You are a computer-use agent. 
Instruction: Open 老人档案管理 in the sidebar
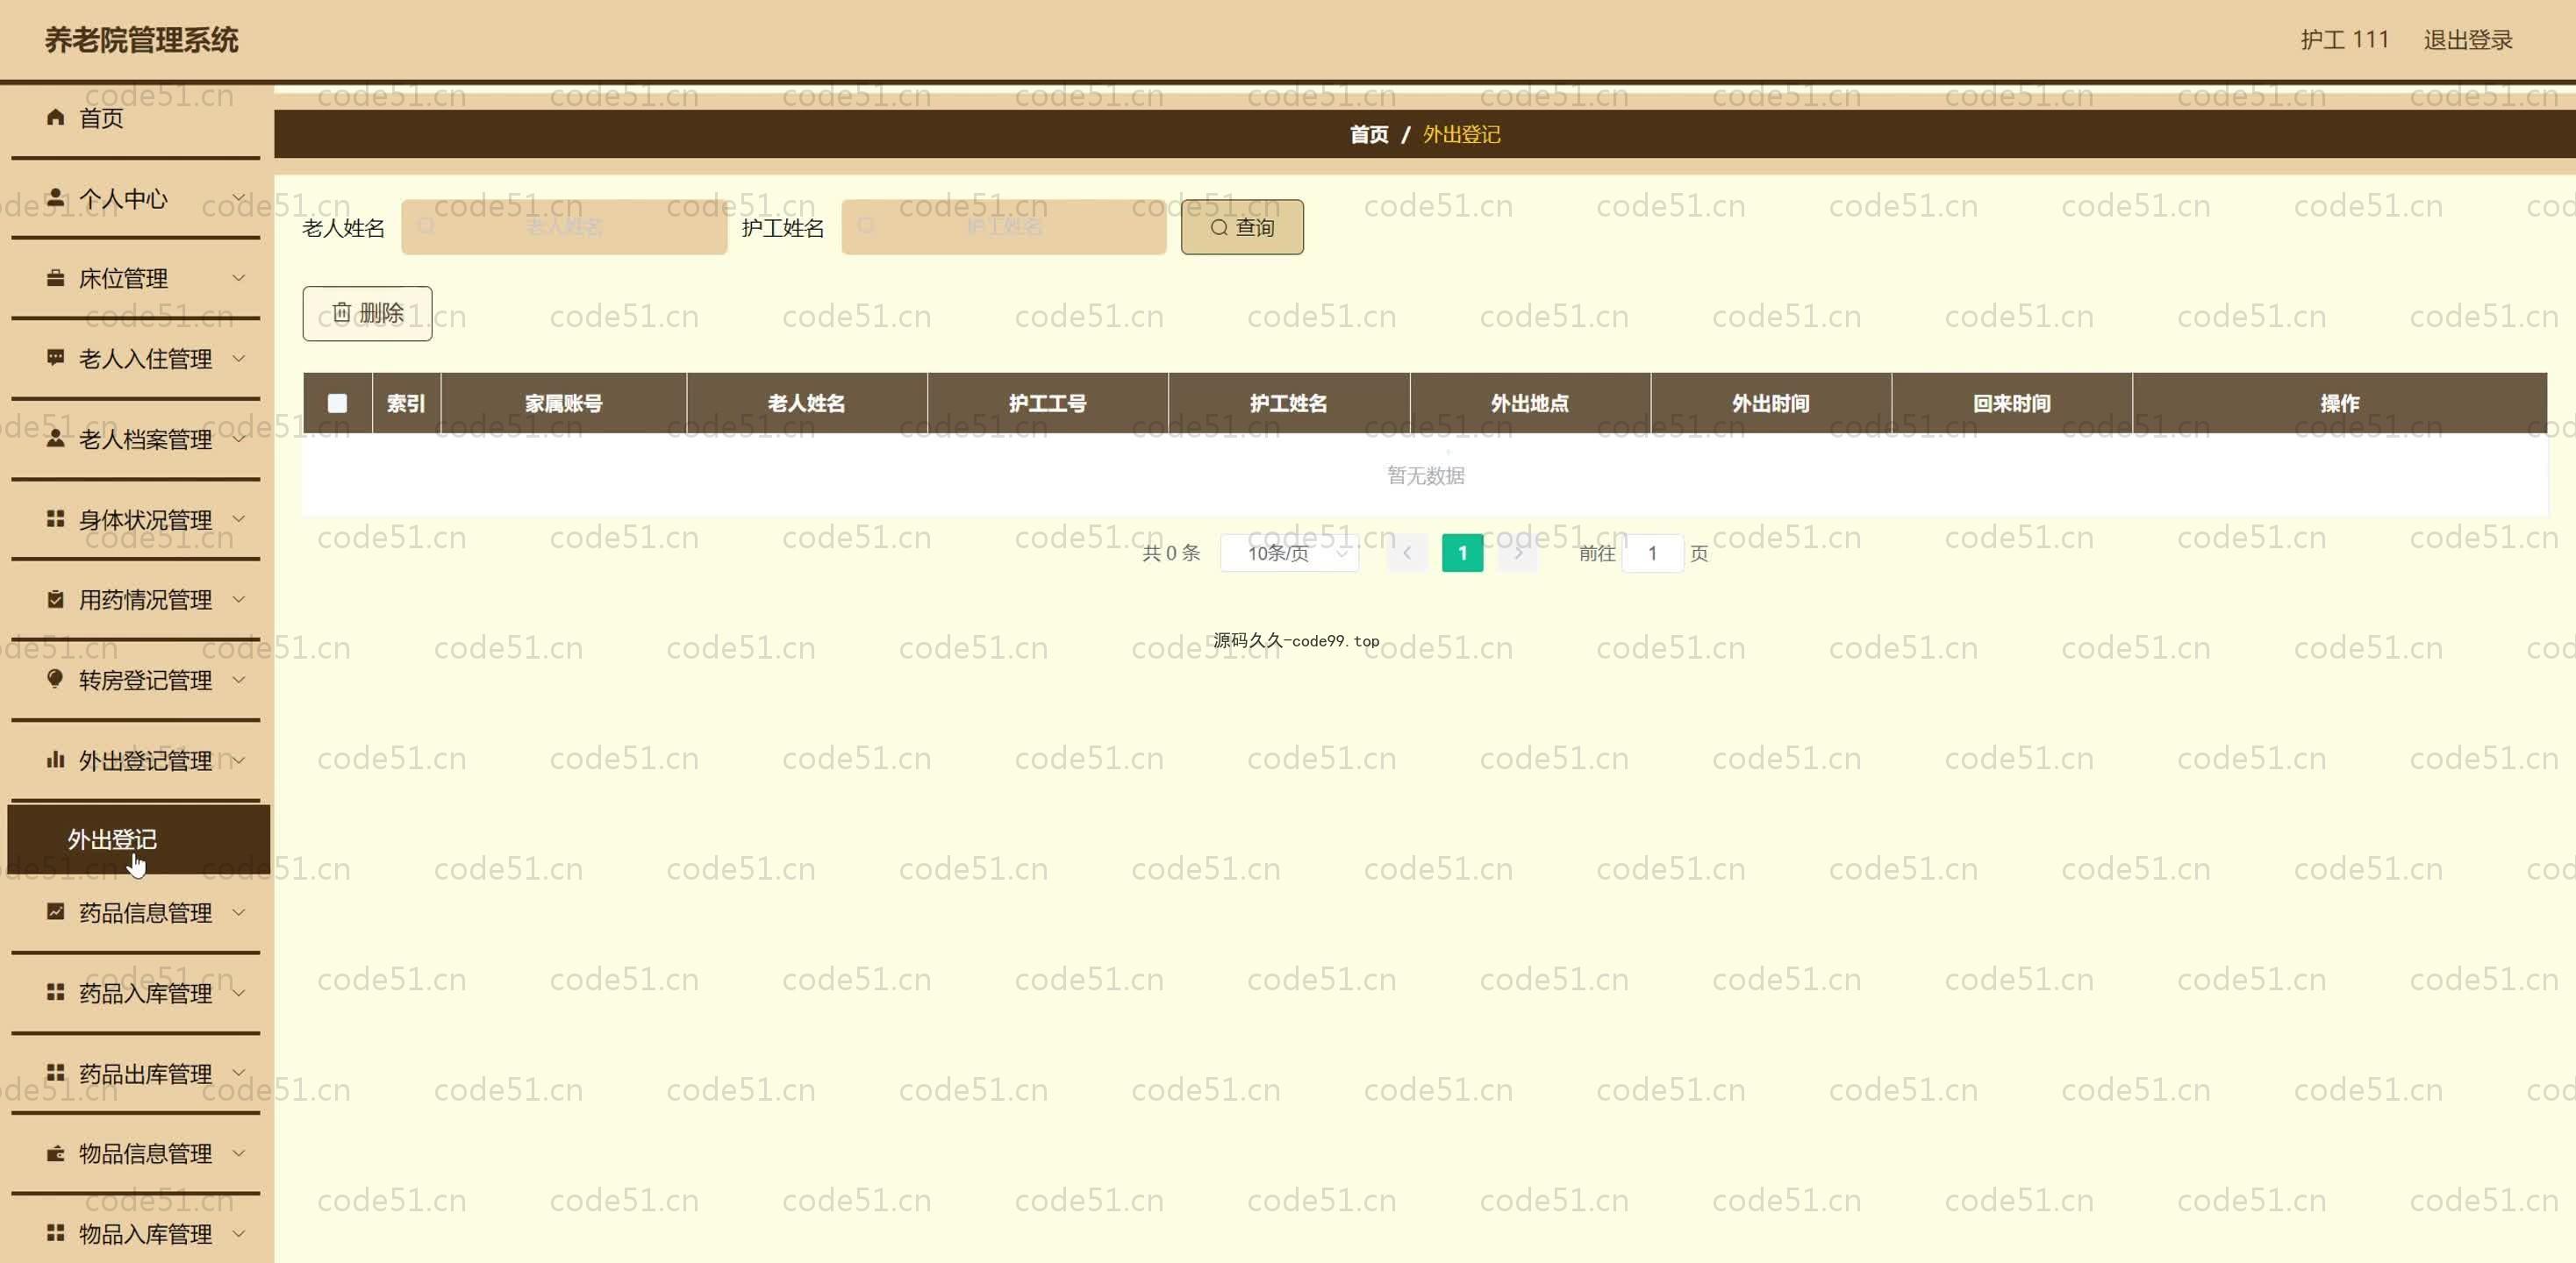[x=135, y=439]
